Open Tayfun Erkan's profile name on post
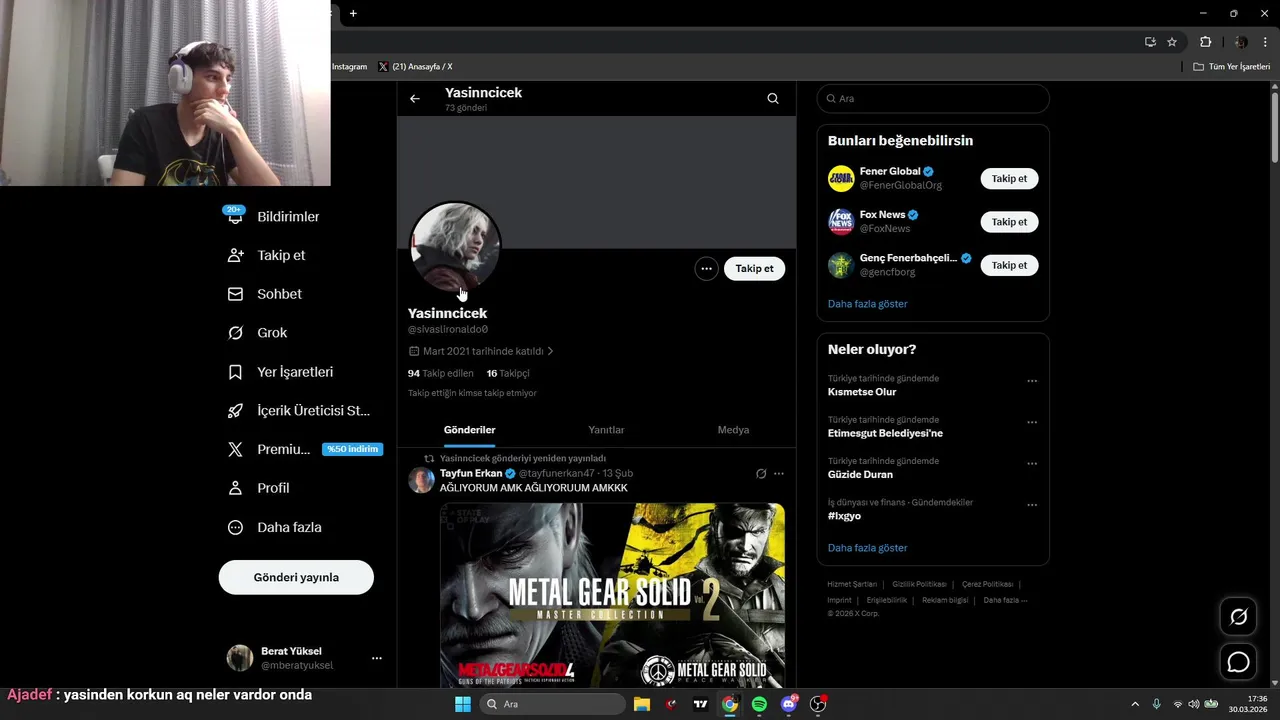1280x720 pixels. click(471, 473)
